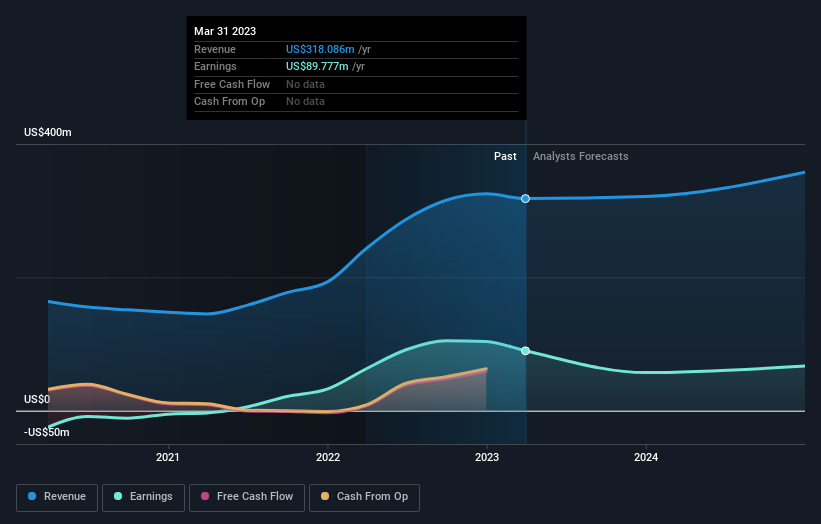Click the Analysts Forecasts label
The image size is (821, 524).
pos(581,157)
